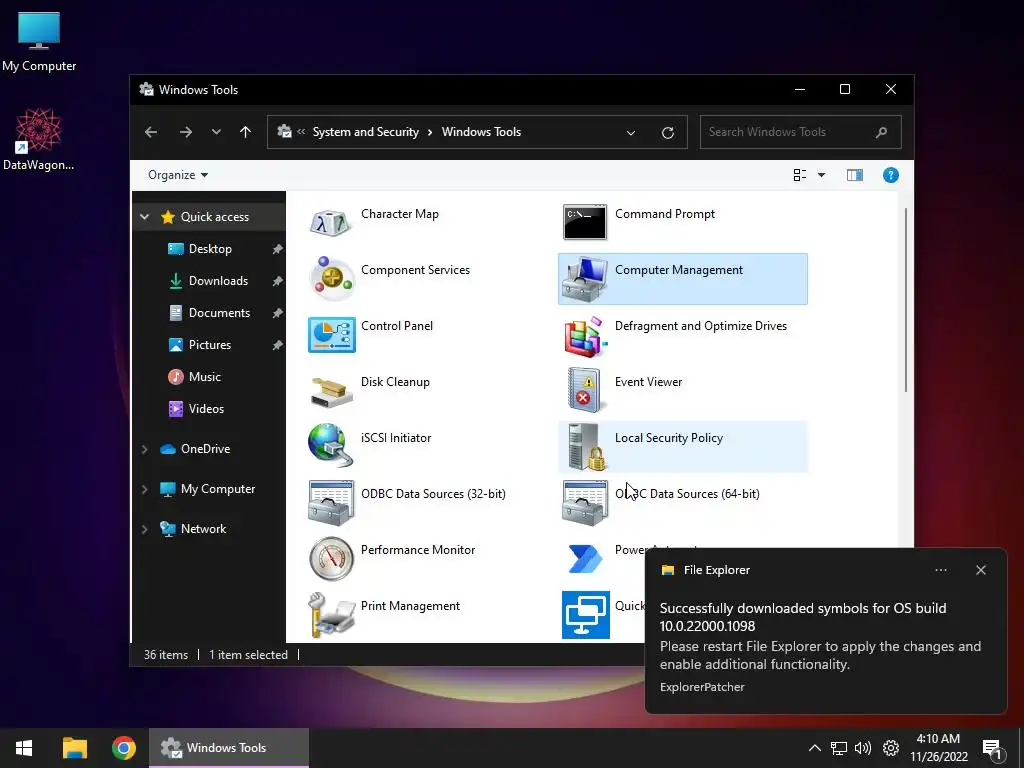The height and width of the screenshot is (768, 1024).
Task: Open Local Security Policy icon
Action: coord(586,447)
